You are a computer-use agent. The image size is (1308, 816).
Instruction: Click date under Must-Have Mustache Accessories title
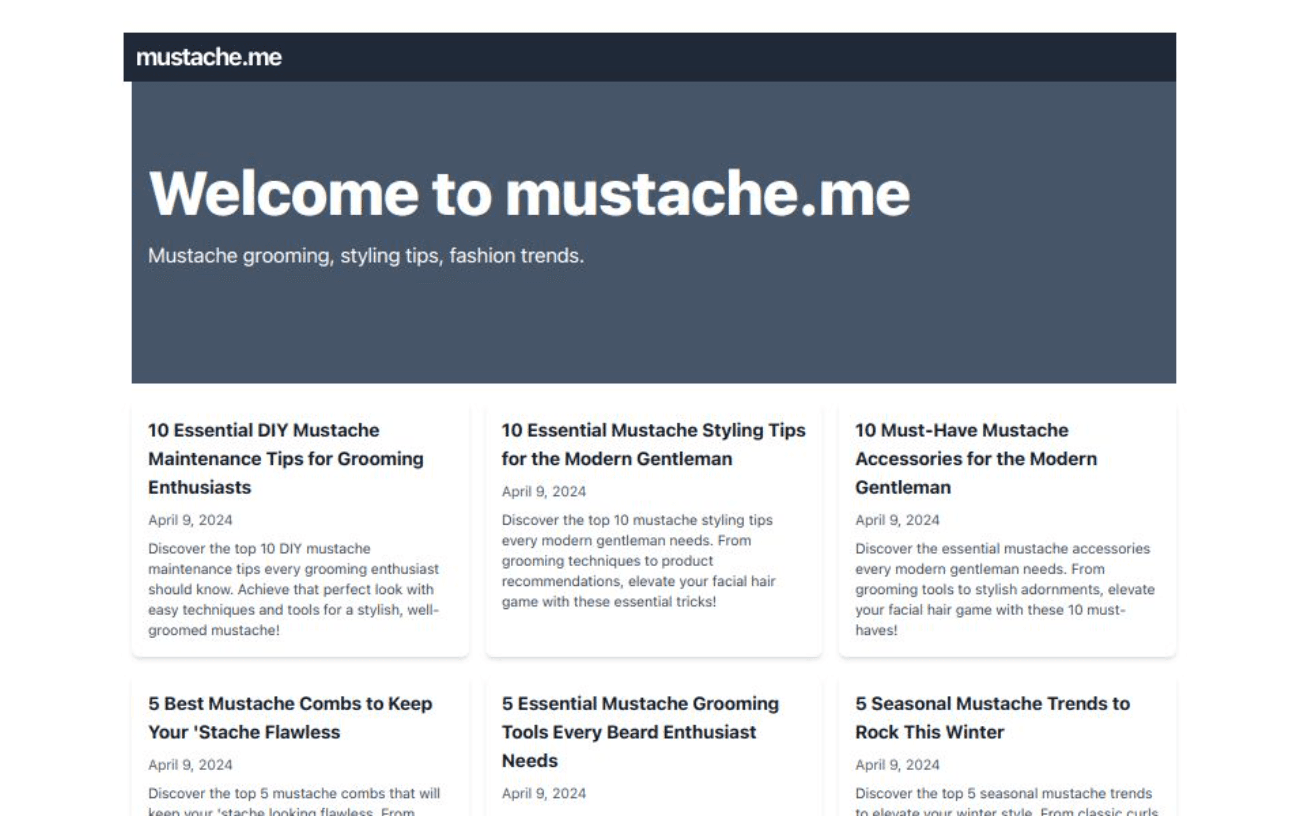897,520
